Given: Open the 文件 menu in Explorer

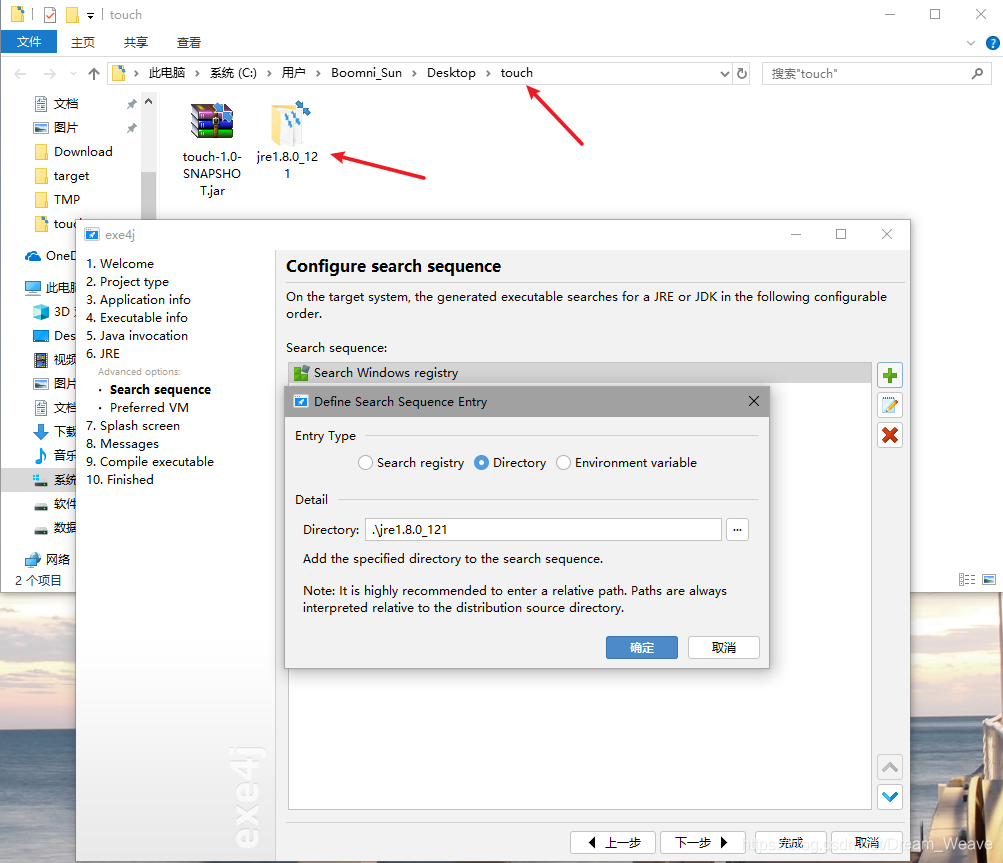Looking at the screenshot, I should [29, 42].
